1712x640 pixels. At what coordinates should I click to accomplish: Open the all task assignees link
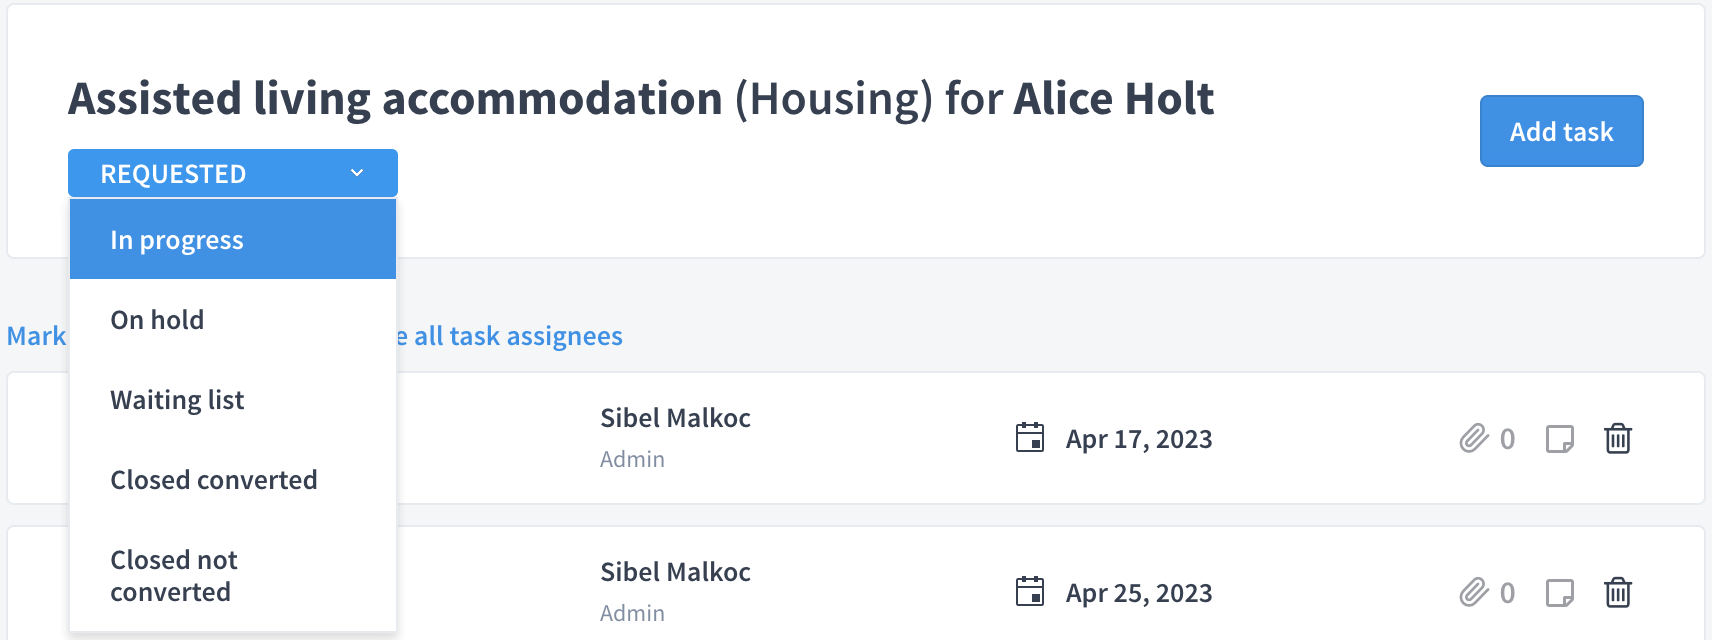click(510, 336)
